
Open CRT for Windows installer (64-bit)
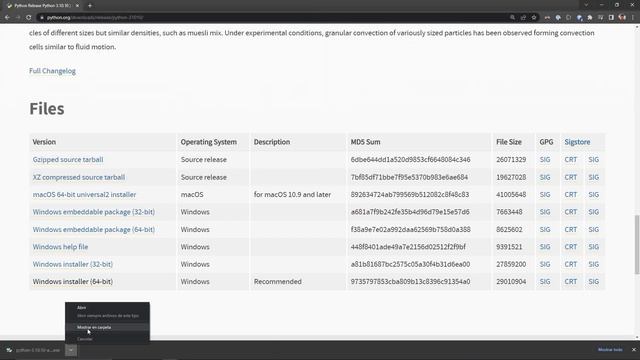click(x=571, y=282)
